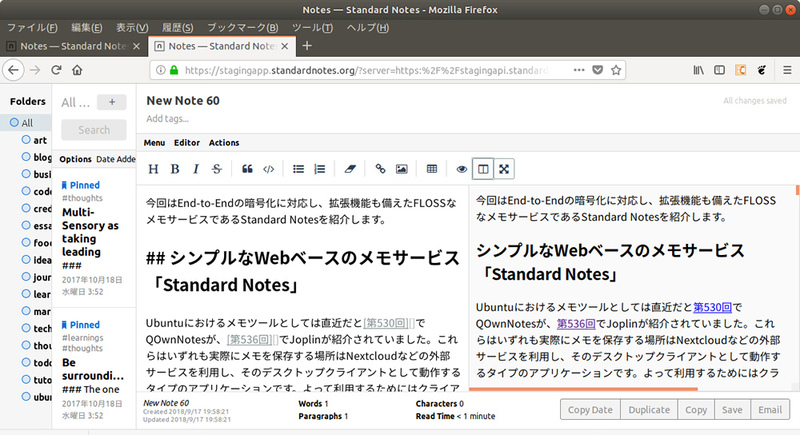Viewport: 800px width, 435px height.
Task: Reload the page in Firefox
Action: [56, 70]
